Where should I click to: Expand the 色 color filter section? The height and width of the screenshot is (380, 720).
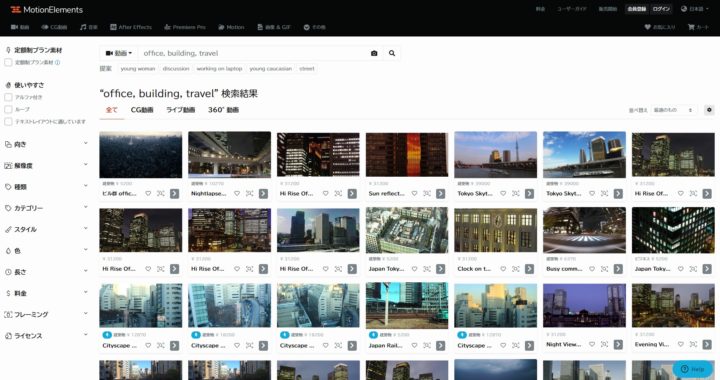(x=46, y=251)
